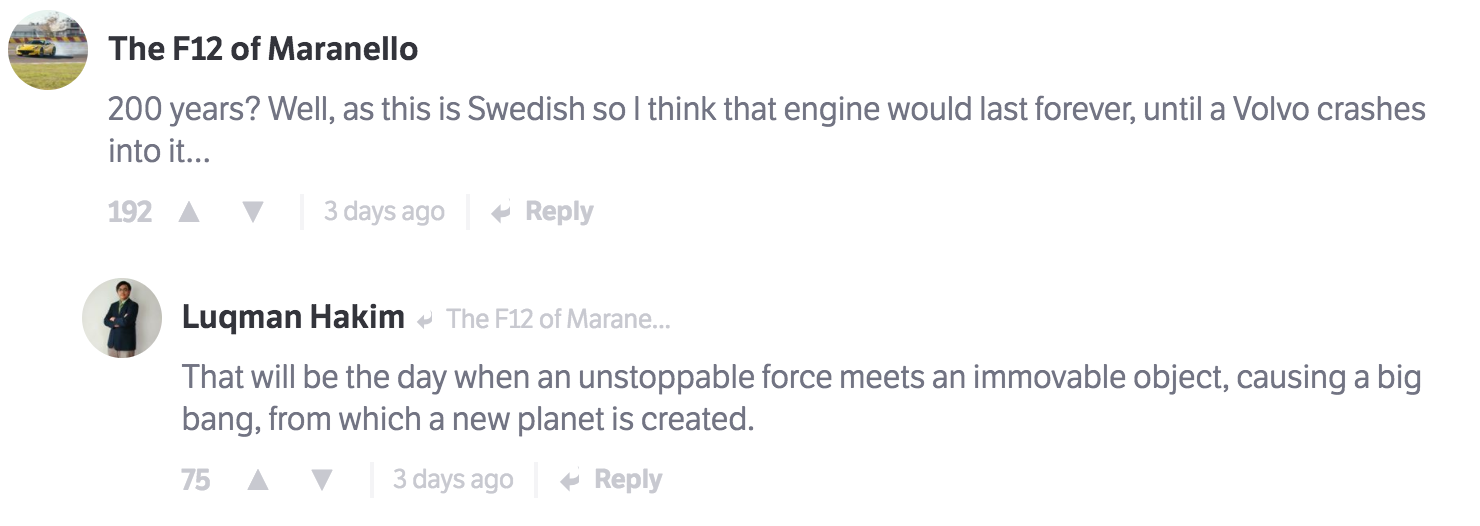The width and height of the screenshot is (1480, 526).
Task: Reply to Luqman Hakim's comment
Action: 628,480
